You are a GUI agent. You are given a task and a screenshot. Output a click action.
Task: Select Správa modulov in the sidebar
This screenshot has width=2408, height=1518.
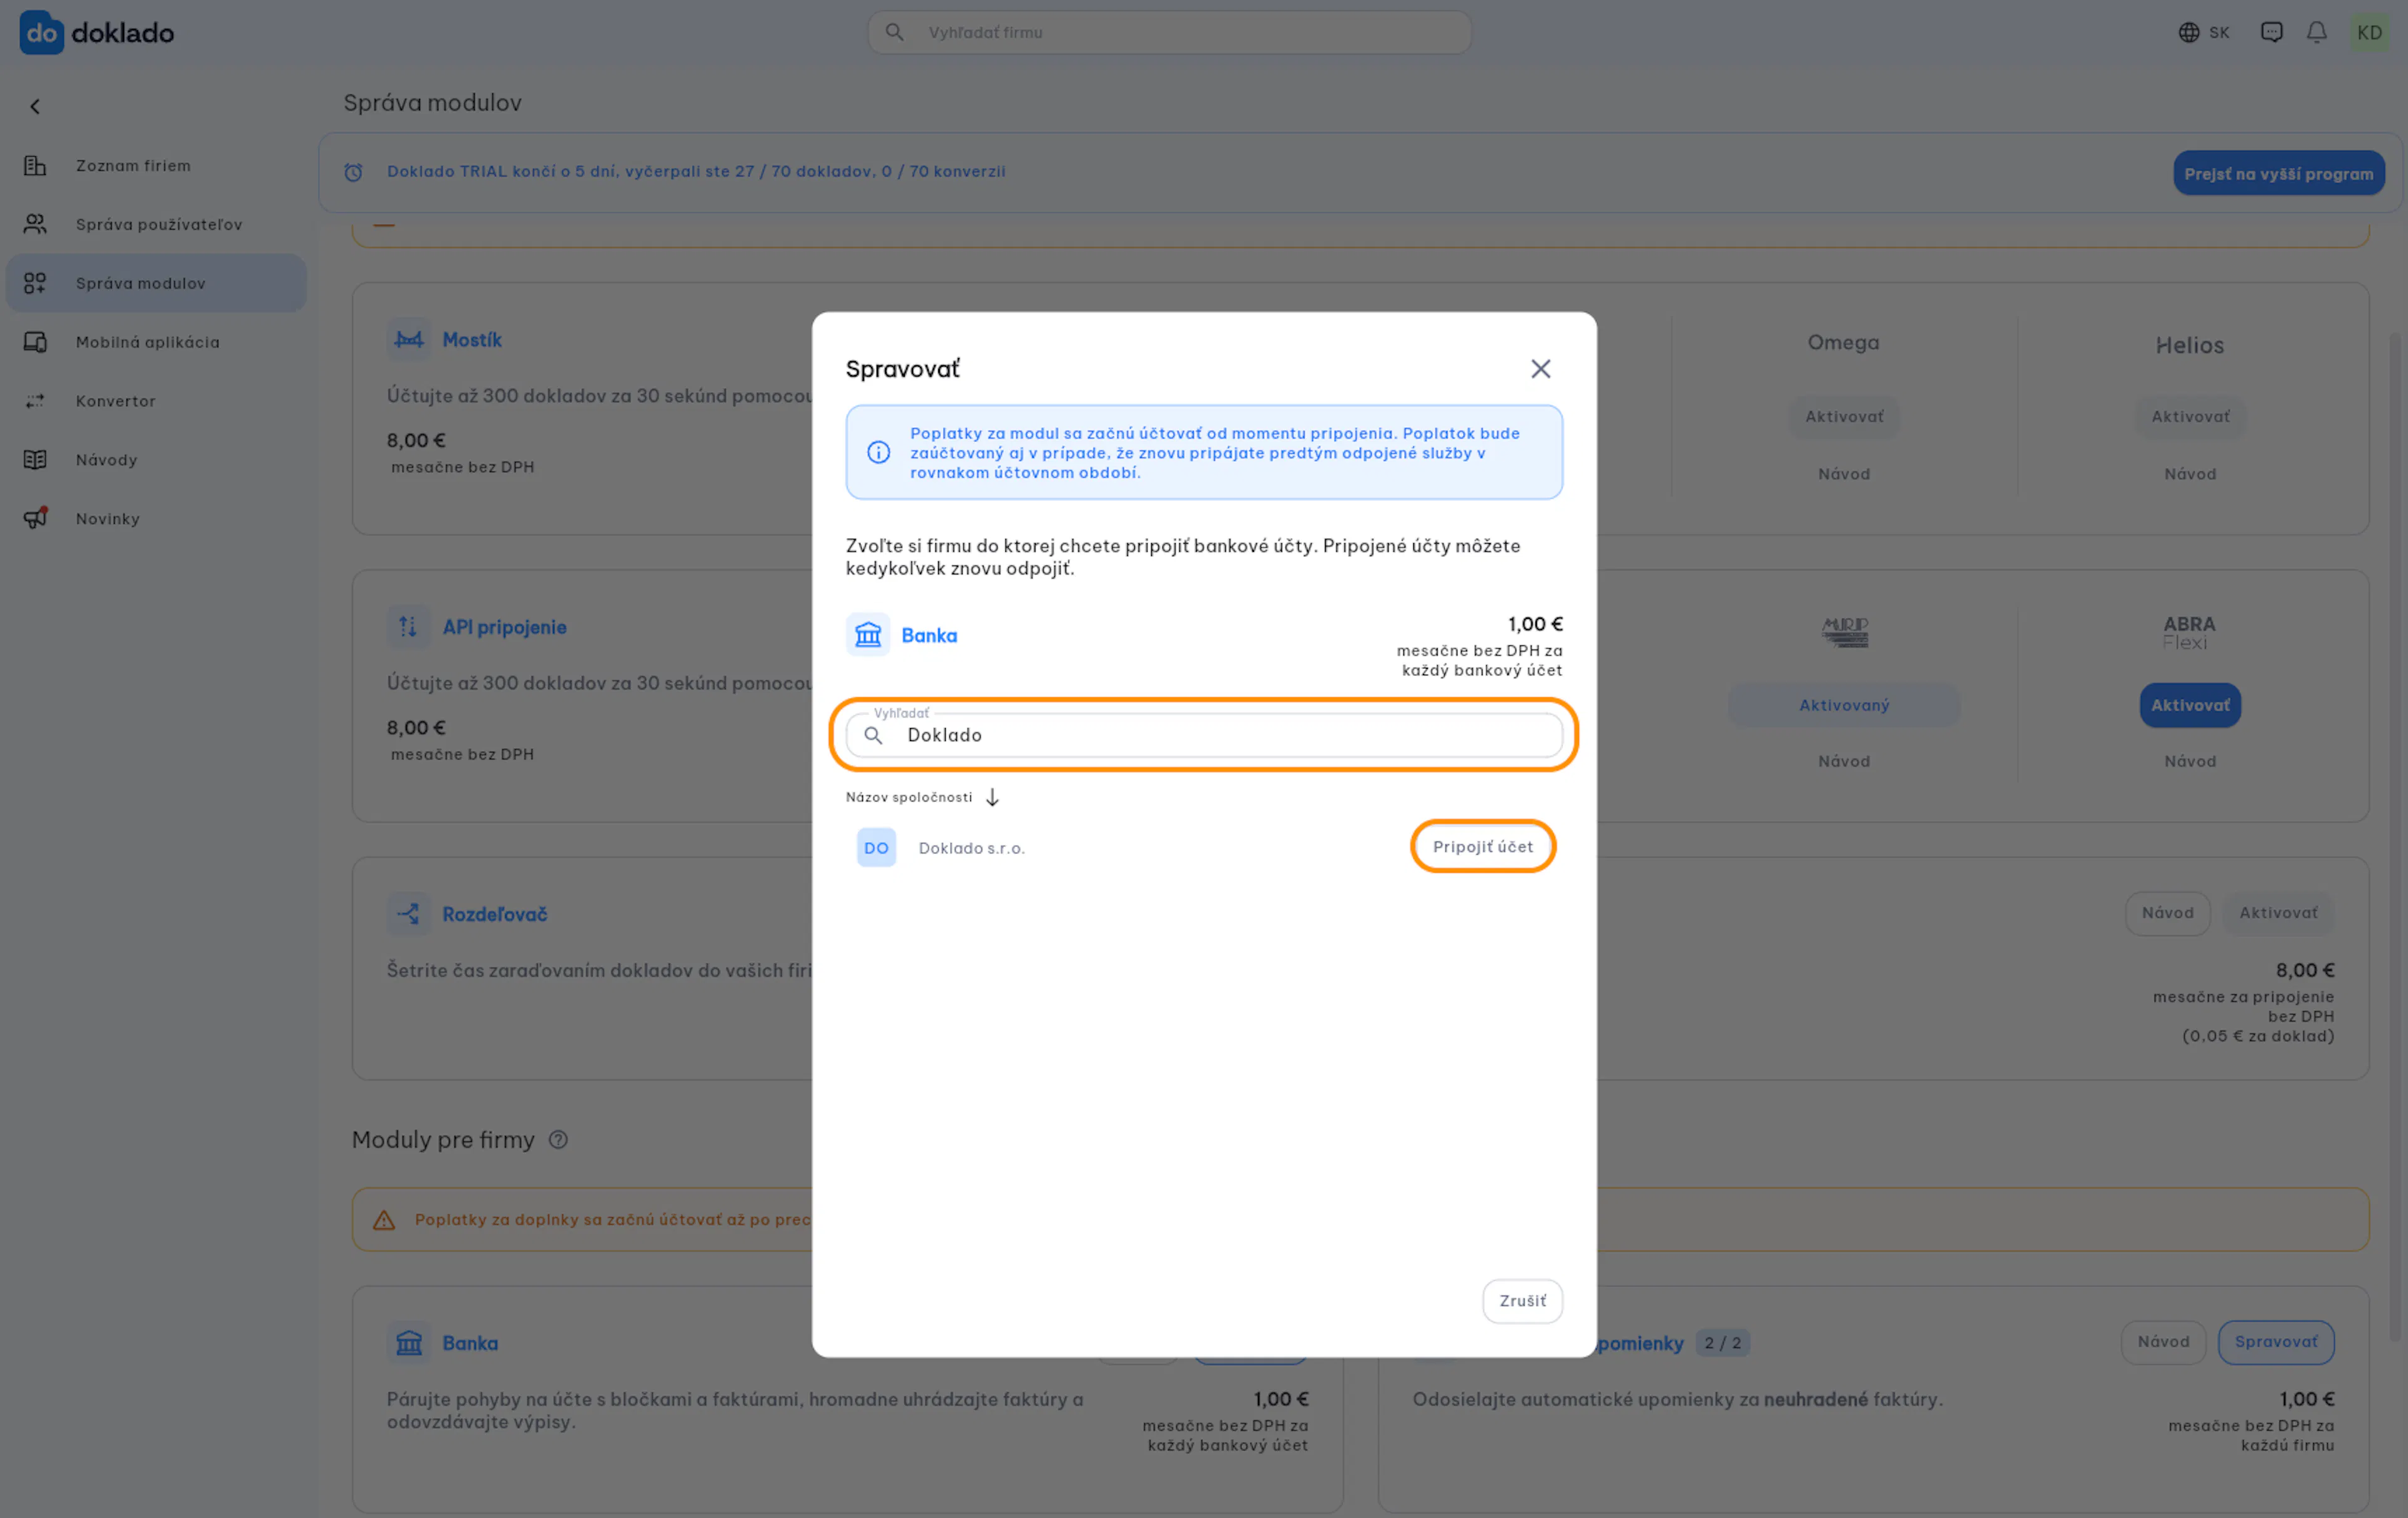[x=157, y=284]
